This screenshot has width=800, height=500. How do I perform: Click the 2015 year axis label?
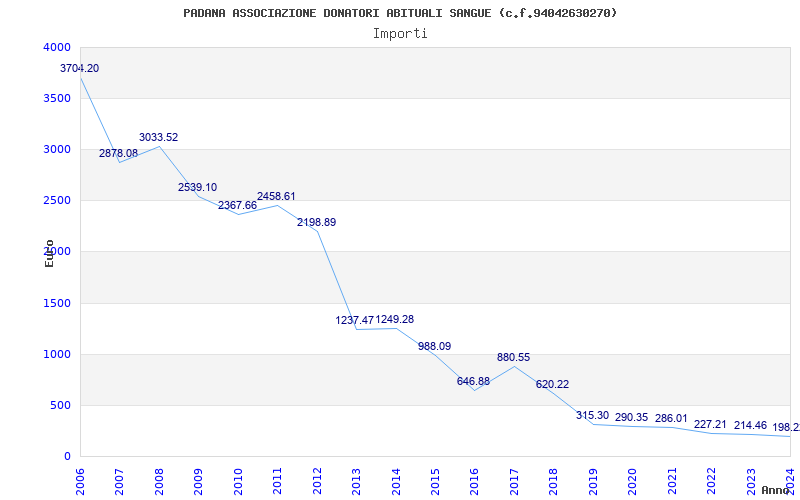(x=435, y=482)
